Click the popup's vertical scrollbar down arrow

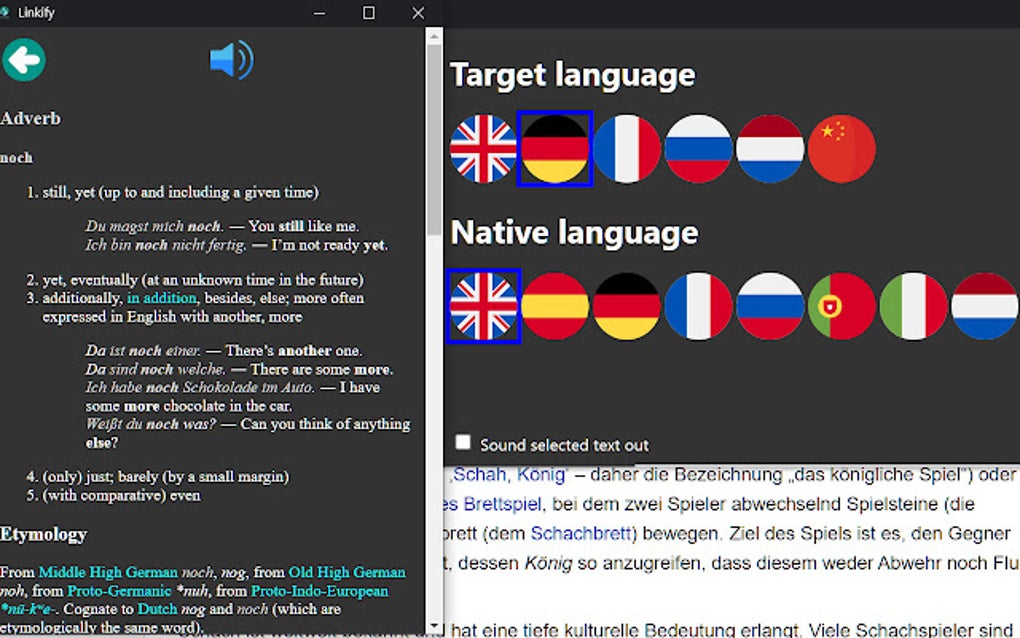point(433,626)
